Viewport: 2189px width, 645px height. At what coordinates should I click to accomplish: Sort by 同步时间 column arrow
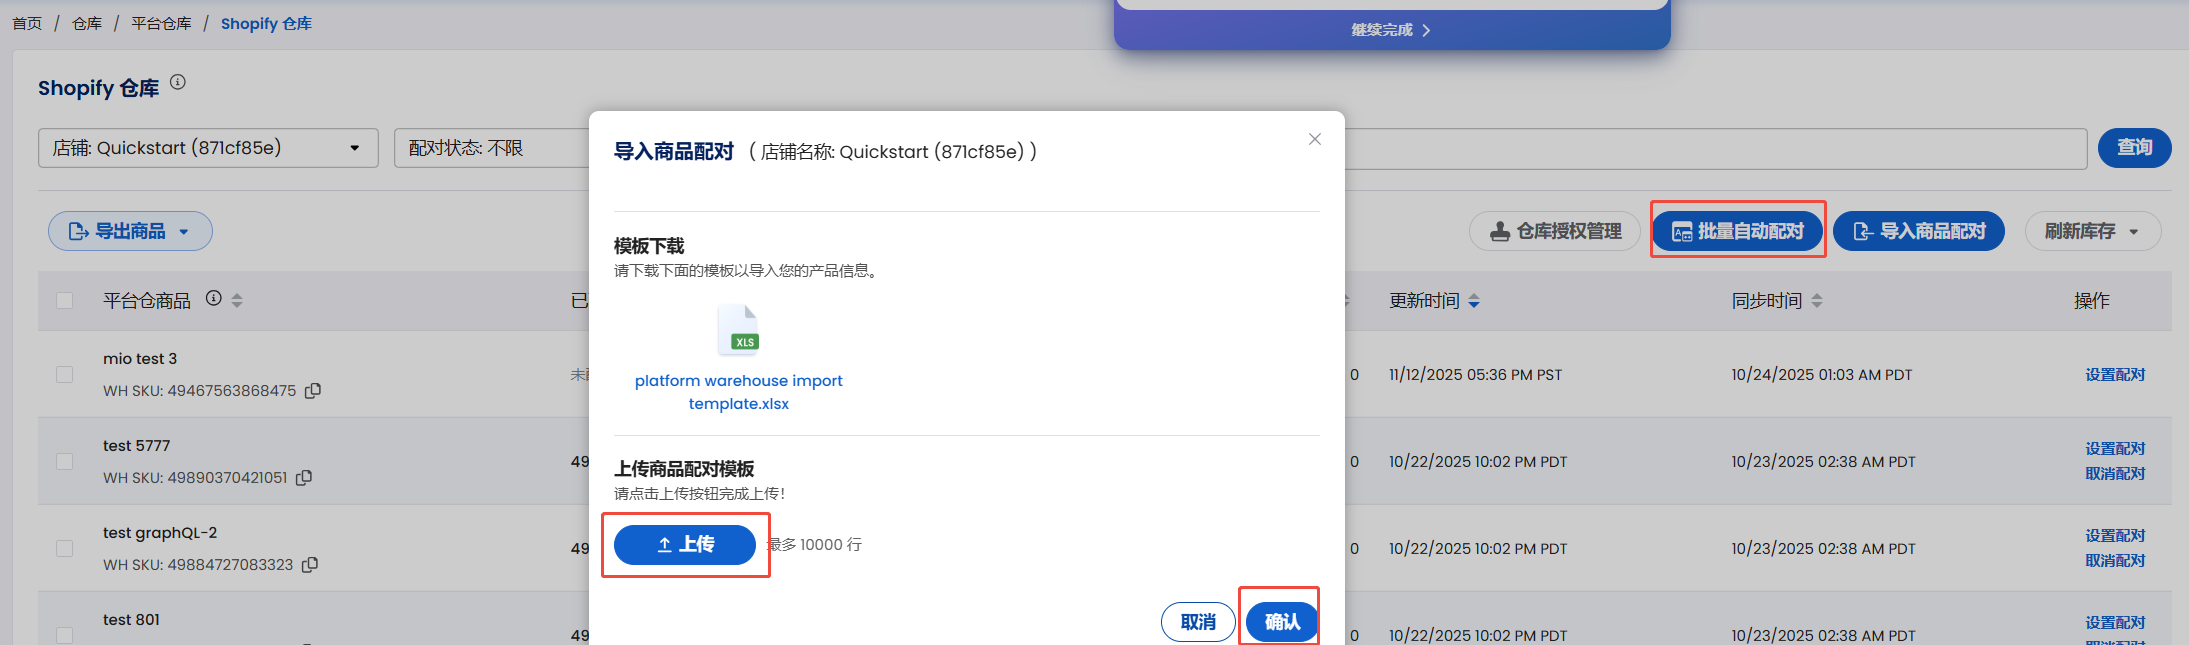point(1817,301)
